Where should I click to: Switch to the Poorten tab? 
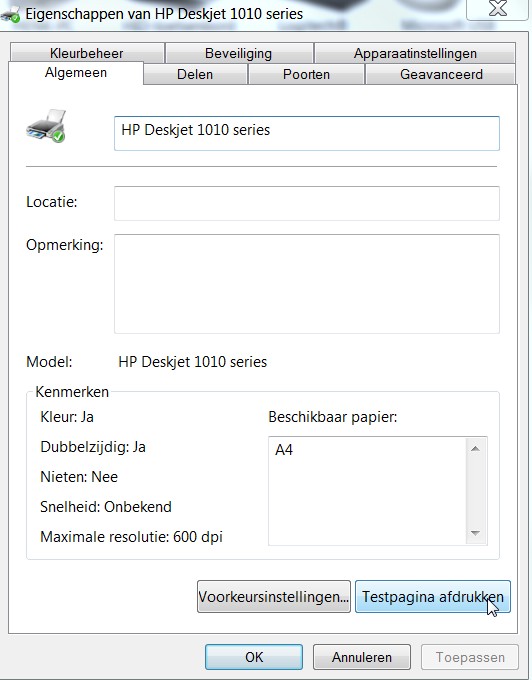click(x=306, y=74)
